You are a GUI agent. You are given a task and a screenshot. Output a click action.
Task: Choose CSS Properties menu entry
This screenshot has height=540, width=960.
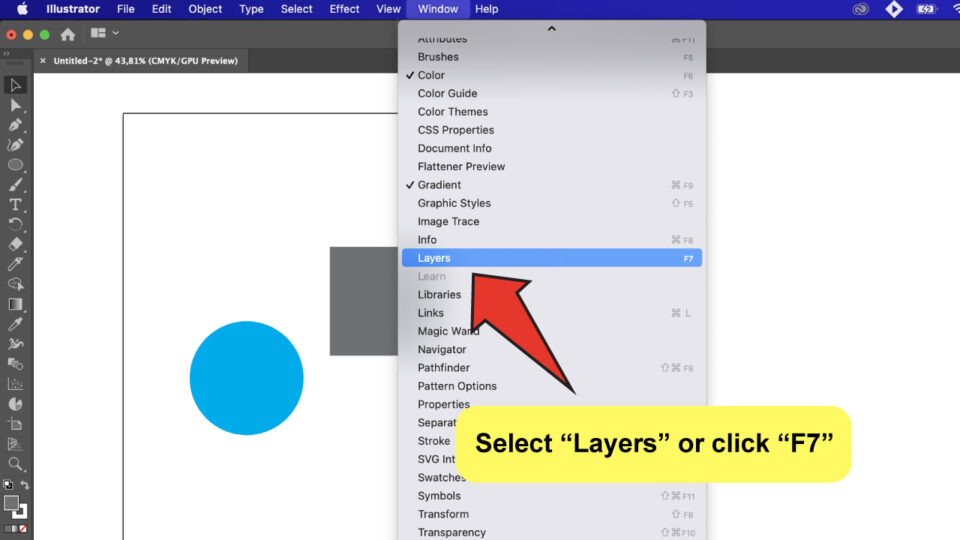(x=552, y=130)
